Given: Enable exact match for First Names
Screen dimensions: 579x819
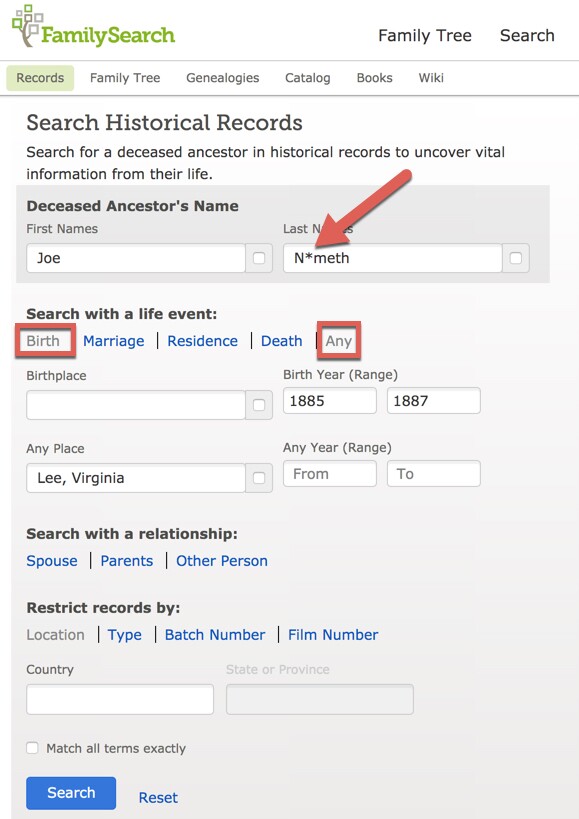Looking at the screenshot, I should point(259,257).
